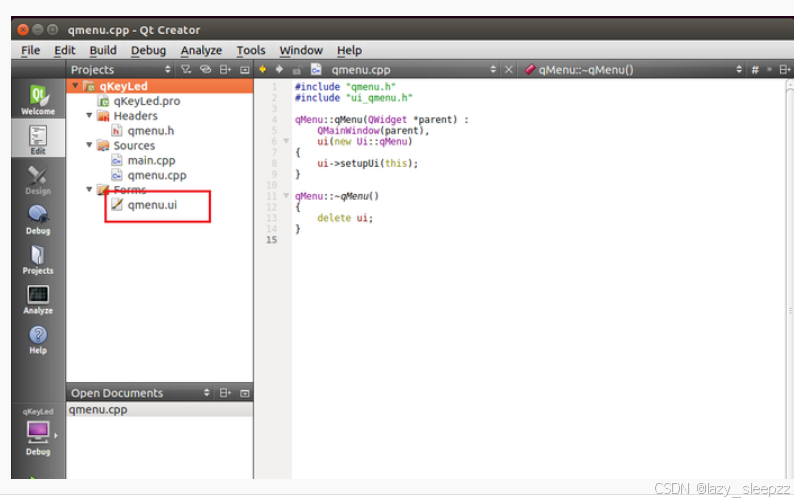Screen dimensions: 794x502
Task: Open the Window menu
Action: (x=301, y=51)
